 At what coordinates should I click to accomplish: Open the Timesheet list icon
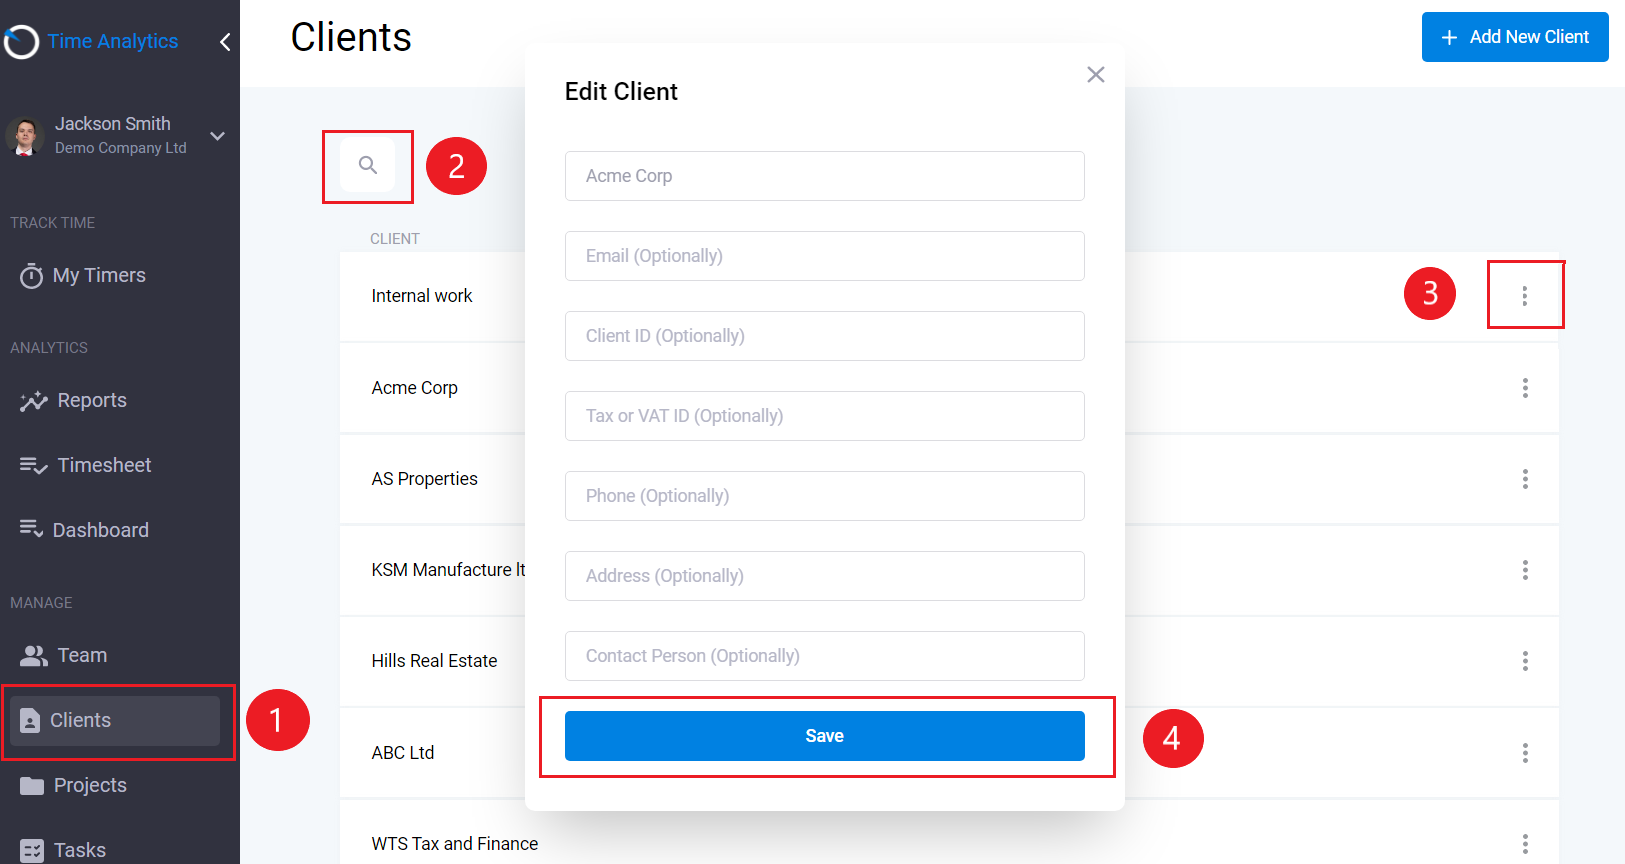[x=34, y=465]
